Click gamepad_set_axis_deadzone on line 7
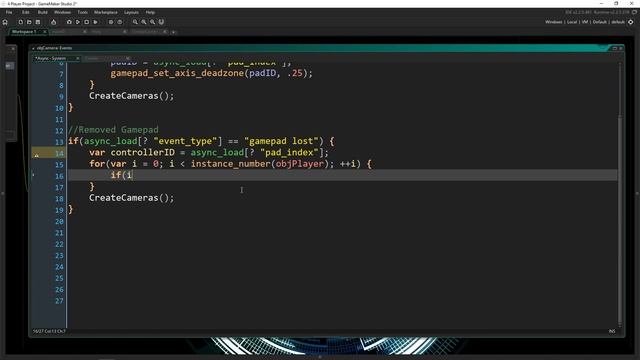This screenshot has height=360, width=640. click(x=177, y=73)
